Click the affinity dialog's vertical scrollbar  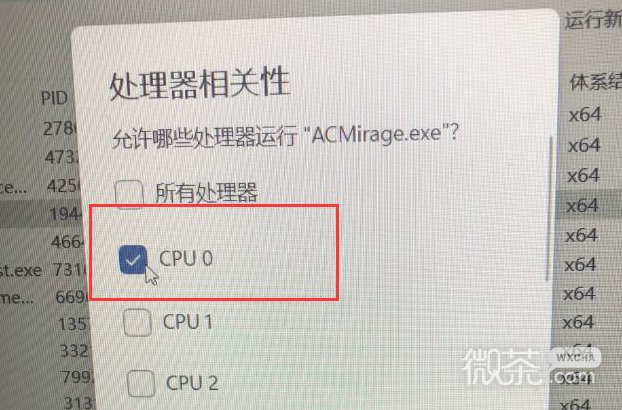pos(549,209)
